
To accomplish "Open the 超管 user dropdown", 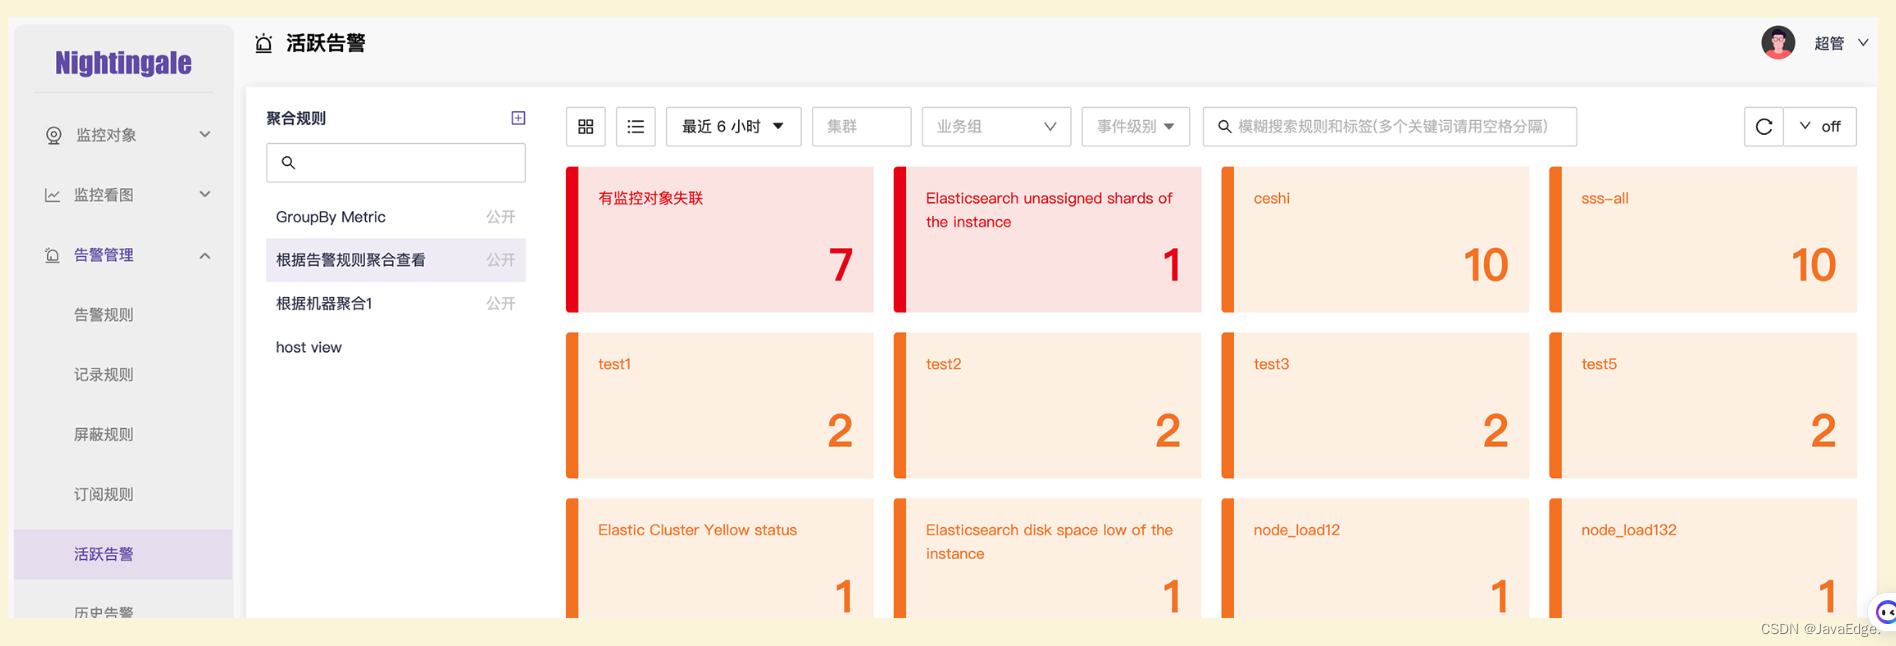I will tap(1841, 43).
